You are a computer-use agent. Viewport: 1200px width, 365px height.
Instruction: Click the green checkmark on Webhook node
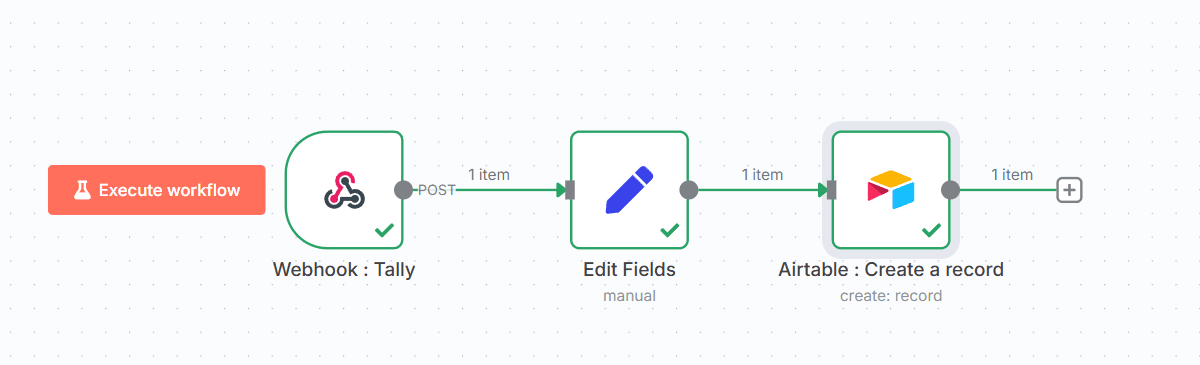click(384, 231)
